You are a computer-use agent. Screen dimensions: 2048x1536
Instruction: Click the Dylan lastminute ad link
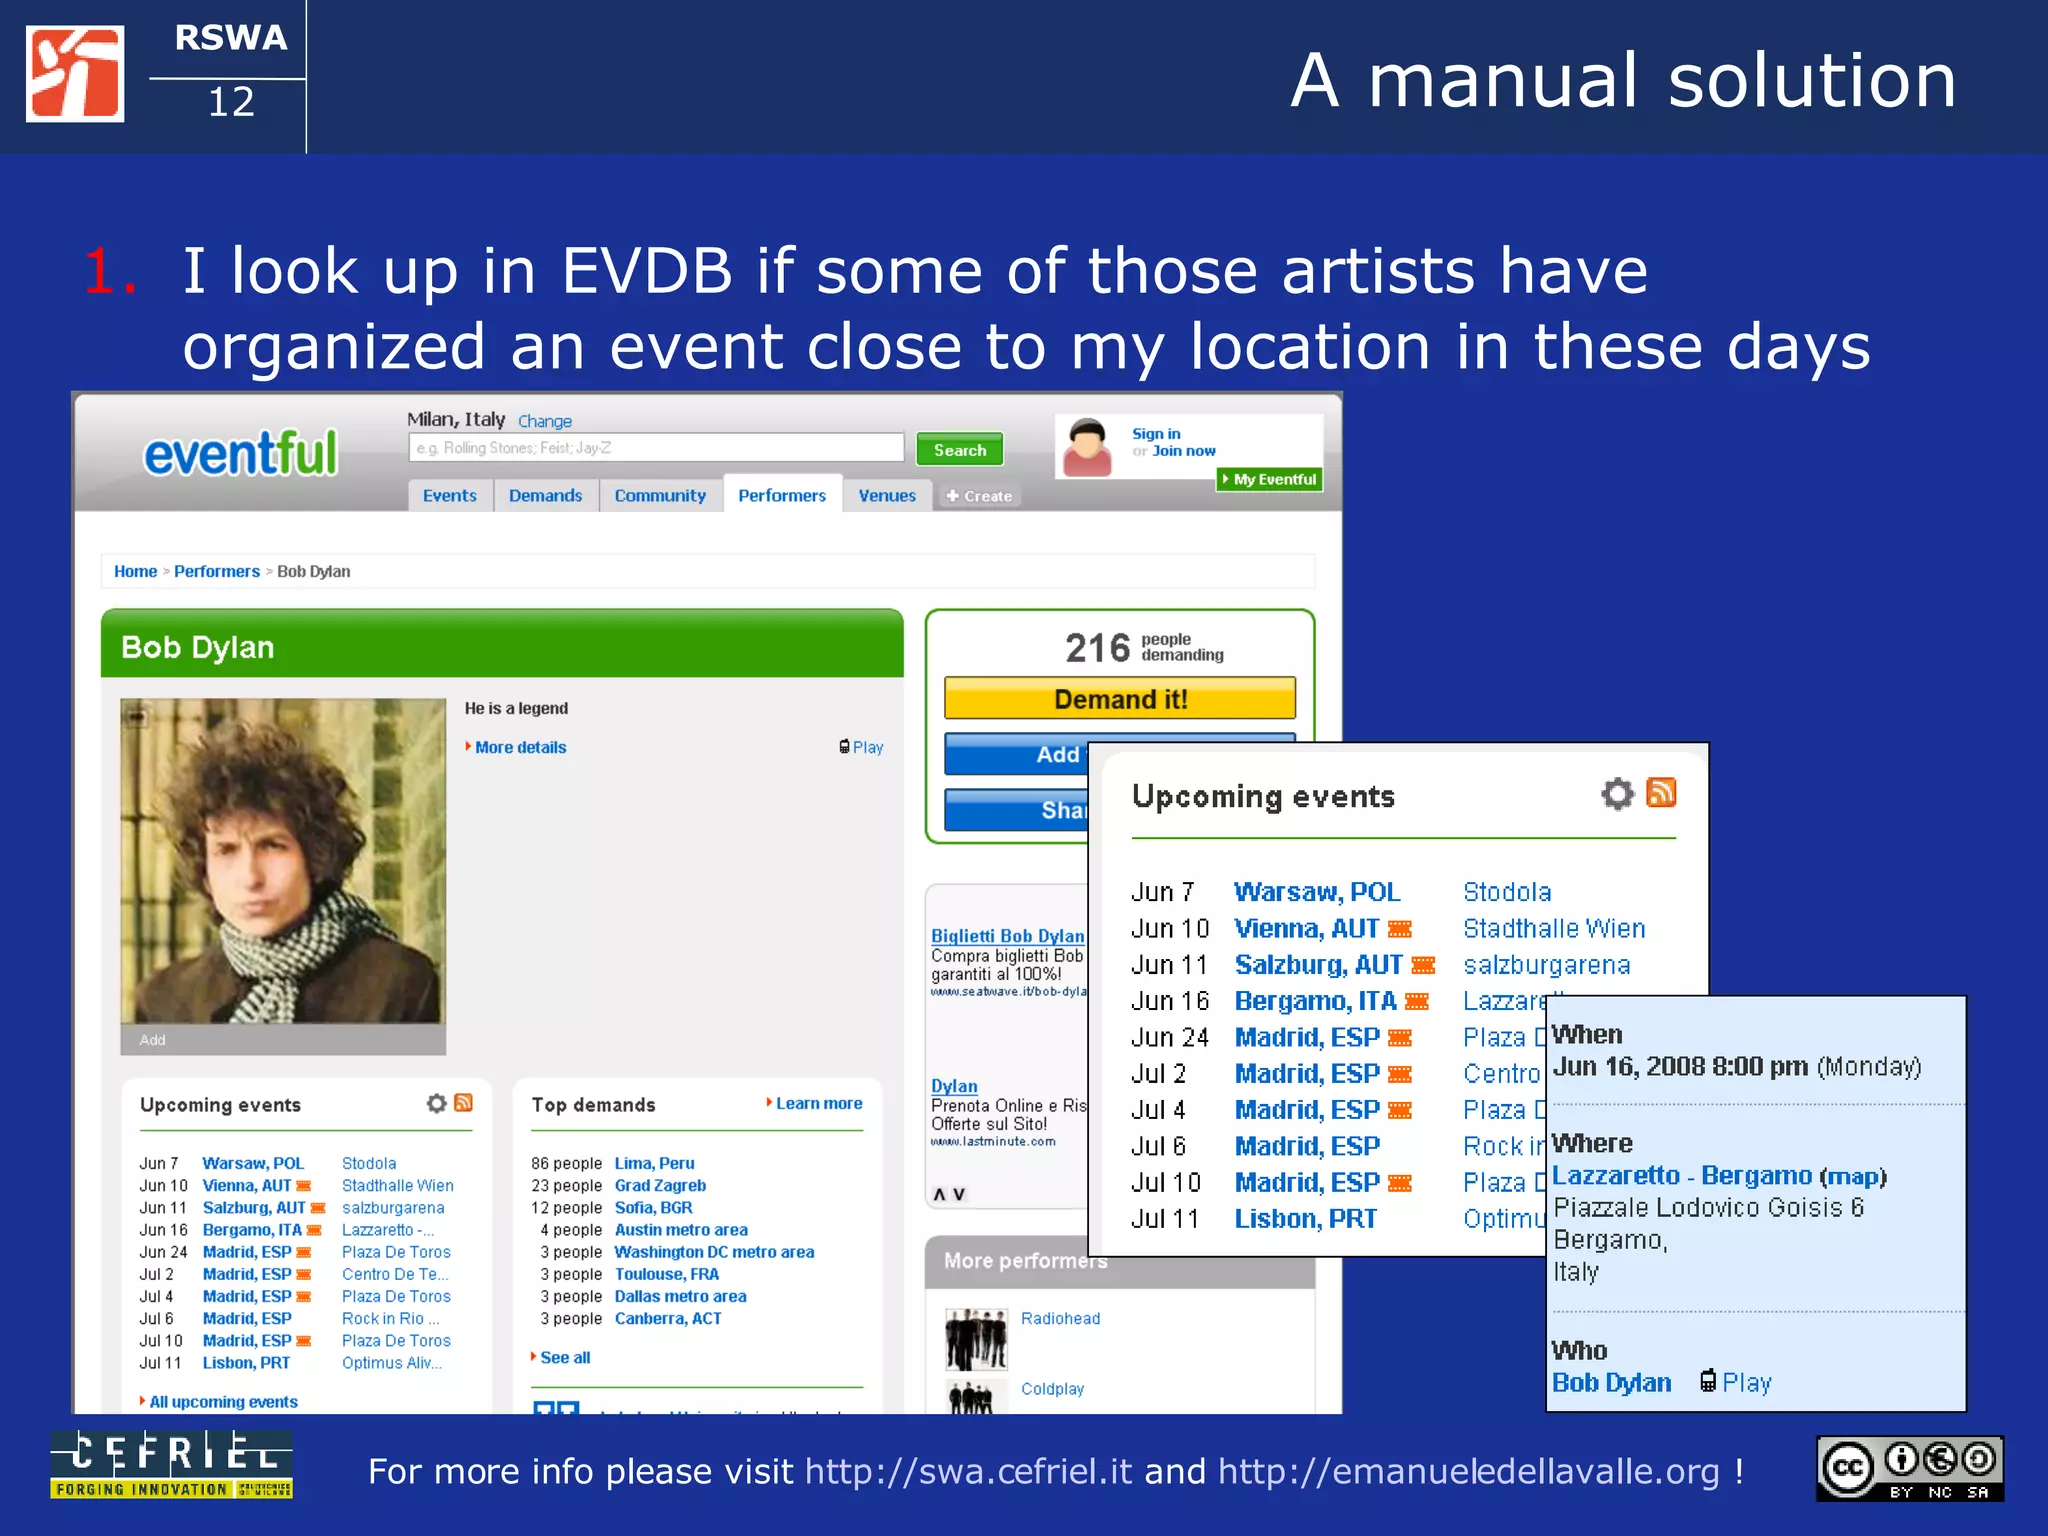tap(954, 1086)
